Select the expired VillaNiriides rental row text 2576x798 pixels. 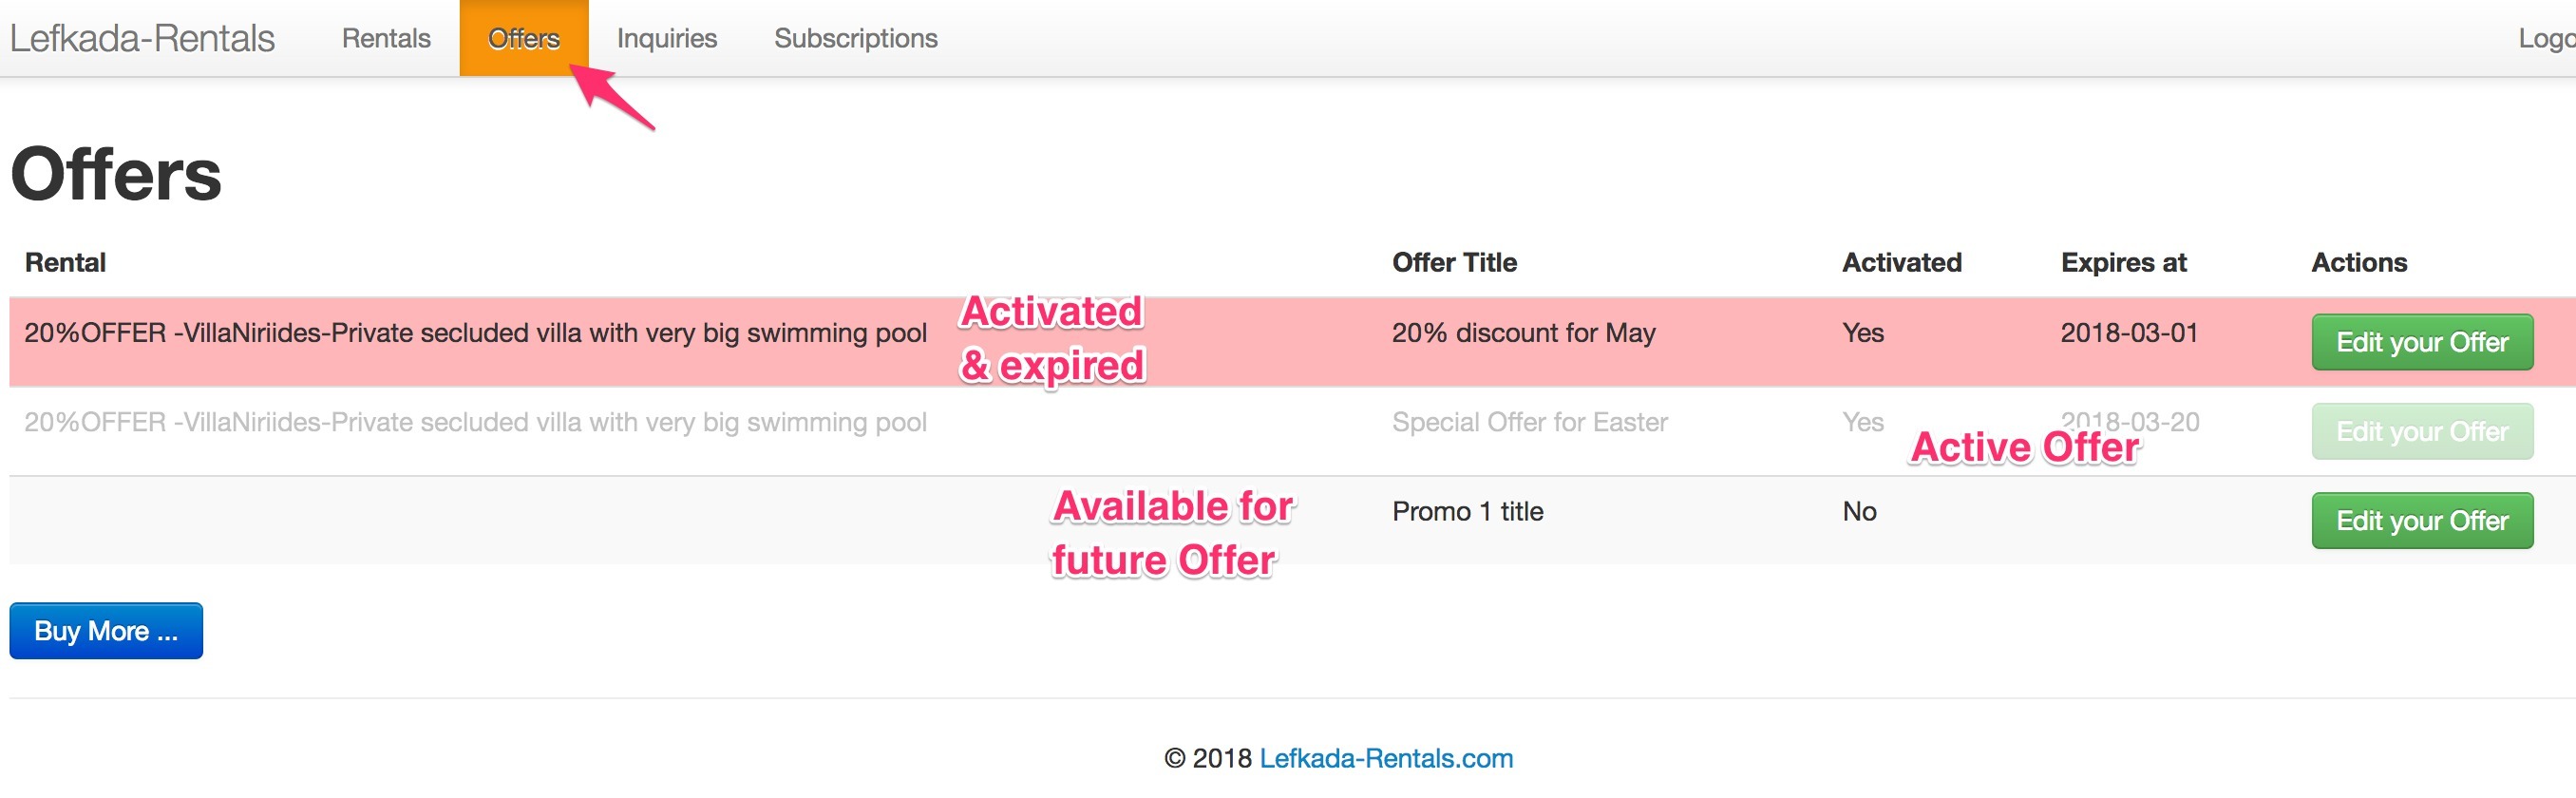(476, 333)
